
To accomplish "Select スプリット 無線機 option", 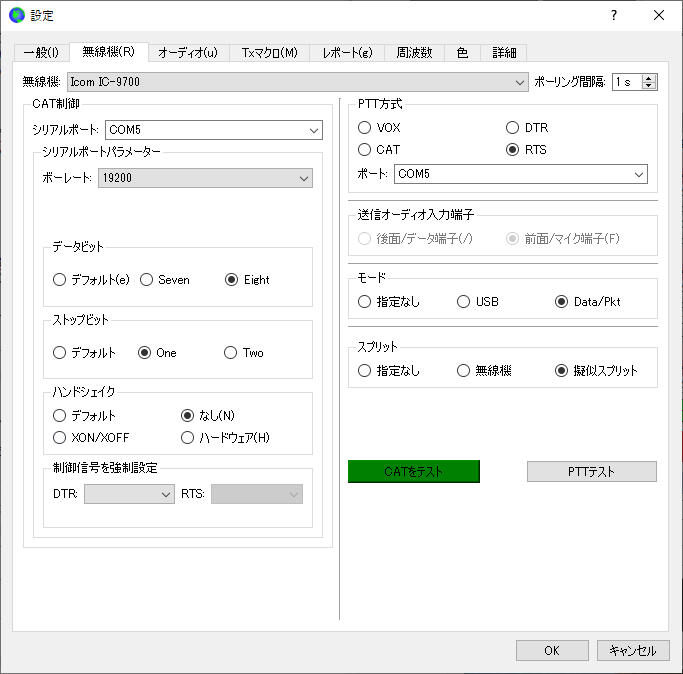I will pyautogui.click(x=484, y=371).
